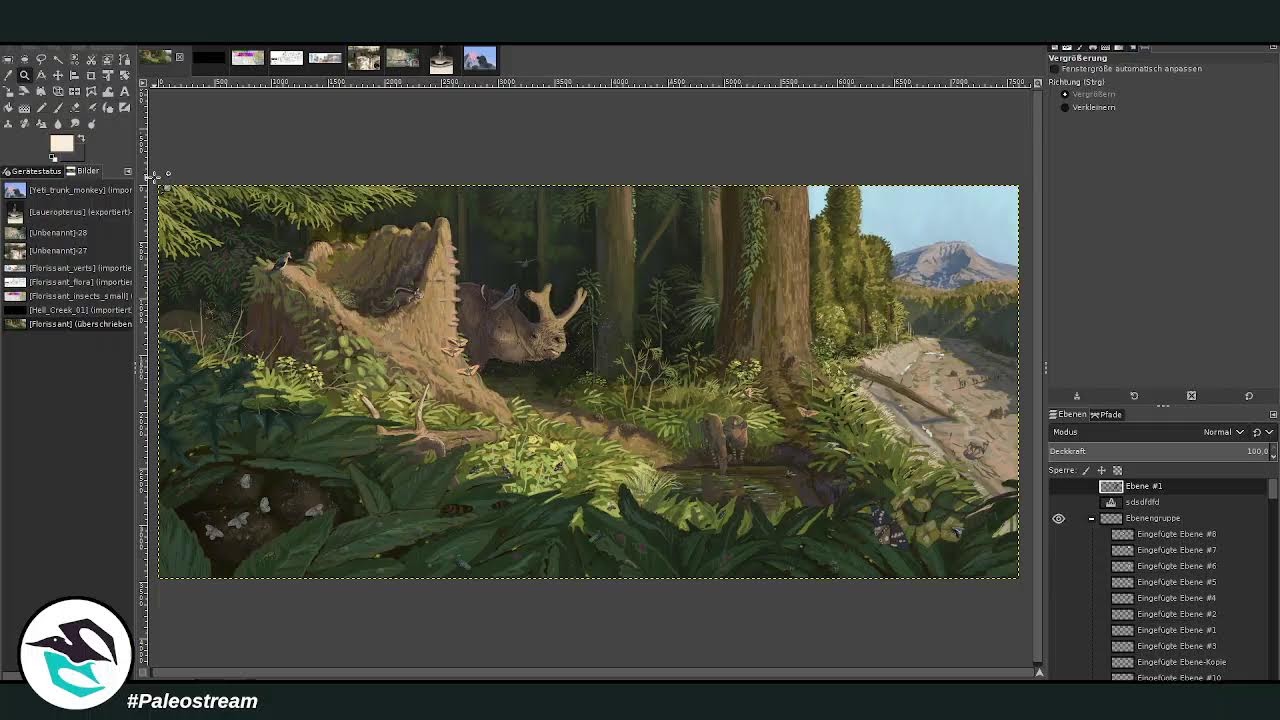
Task: Delete the saved tool preset
Action: point(1191,396)
